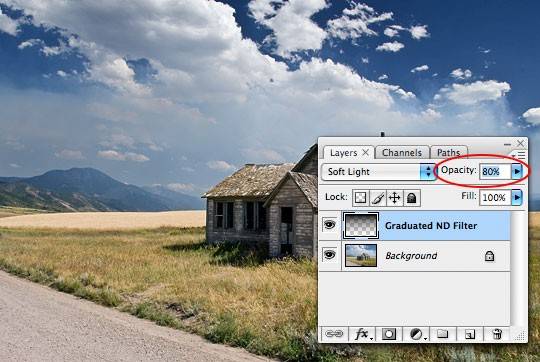The width and height of the screenshot is (540, 362).
Task: Create a new layer
Action: coord(470,334)
